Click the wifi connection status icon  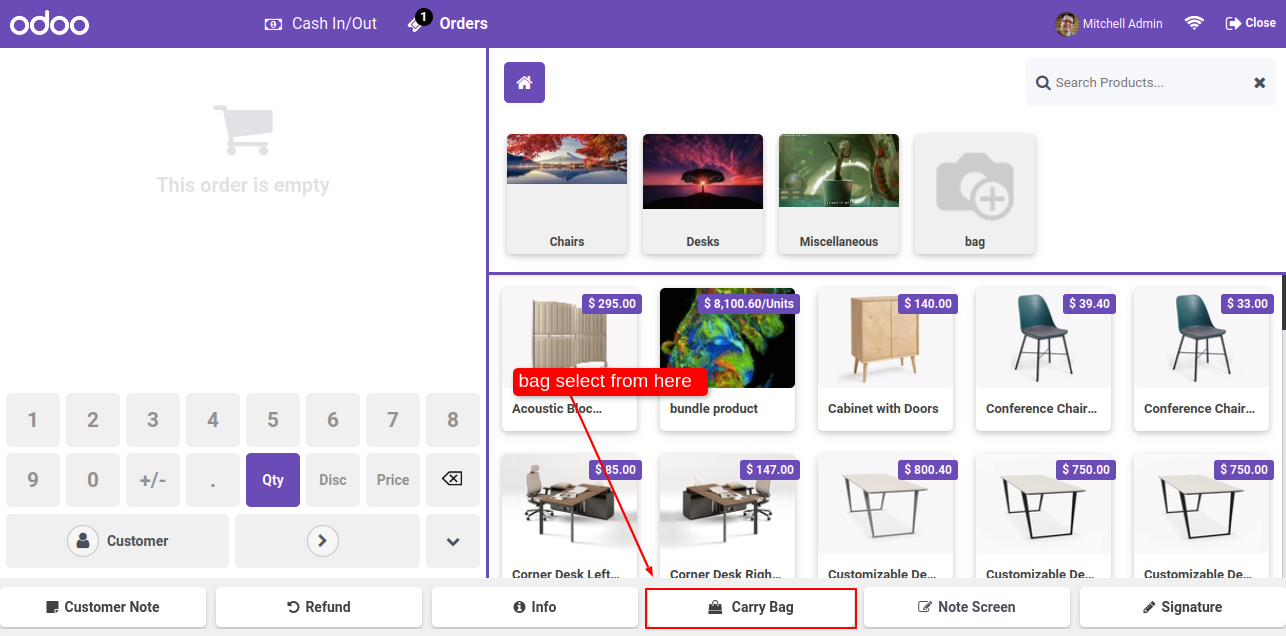[x=1194, y=23]
